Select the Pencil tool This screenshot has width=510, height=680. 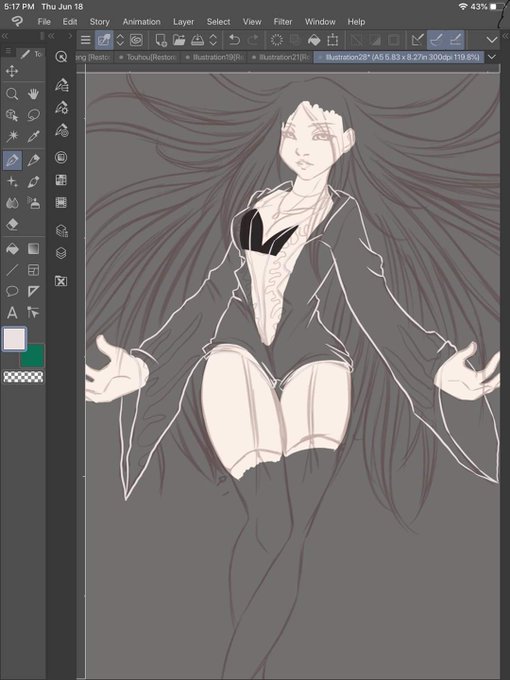33,160
